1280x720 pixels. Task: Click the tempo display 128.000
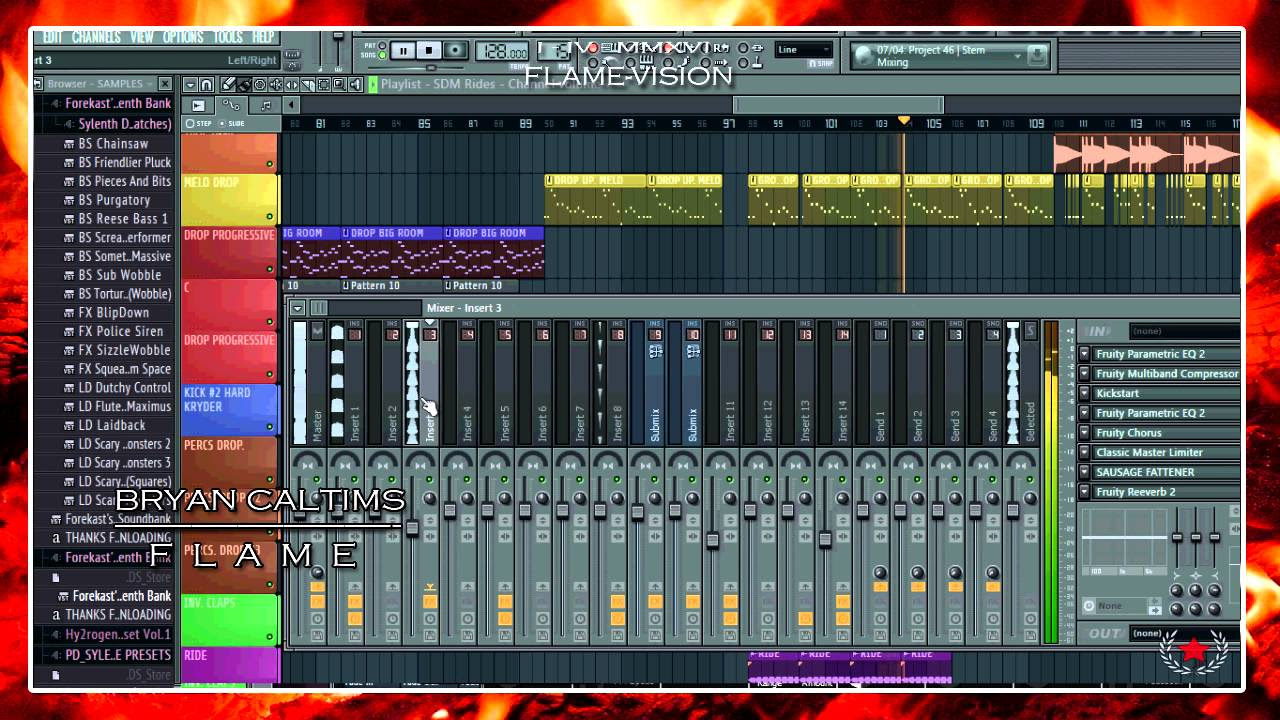[x=502, y=51]
